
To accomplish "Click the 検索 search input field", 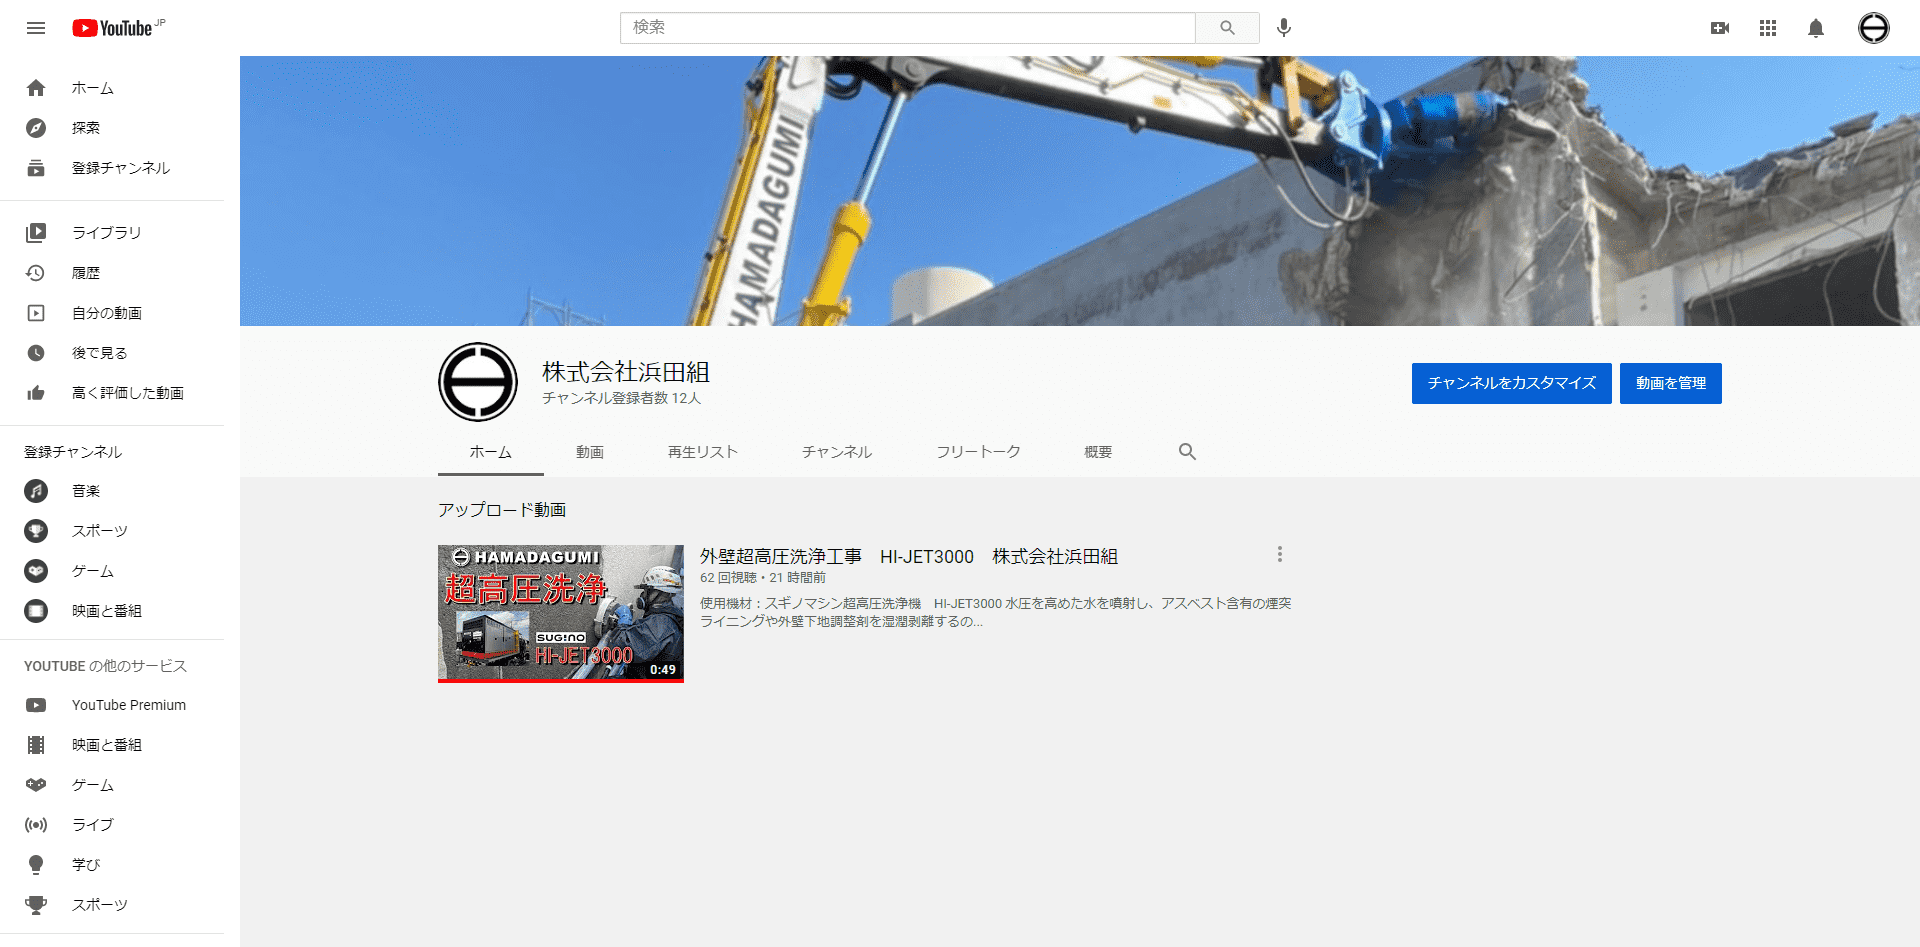I will tap(908, 28).
